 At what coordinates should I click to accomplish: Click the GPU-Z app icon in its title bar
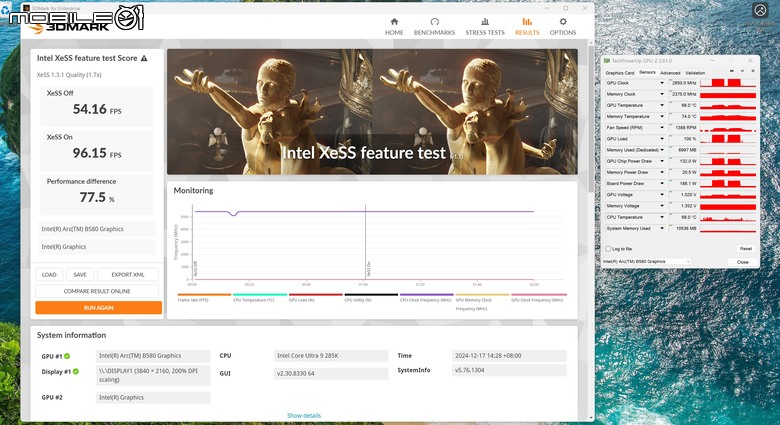click(607, 61)
